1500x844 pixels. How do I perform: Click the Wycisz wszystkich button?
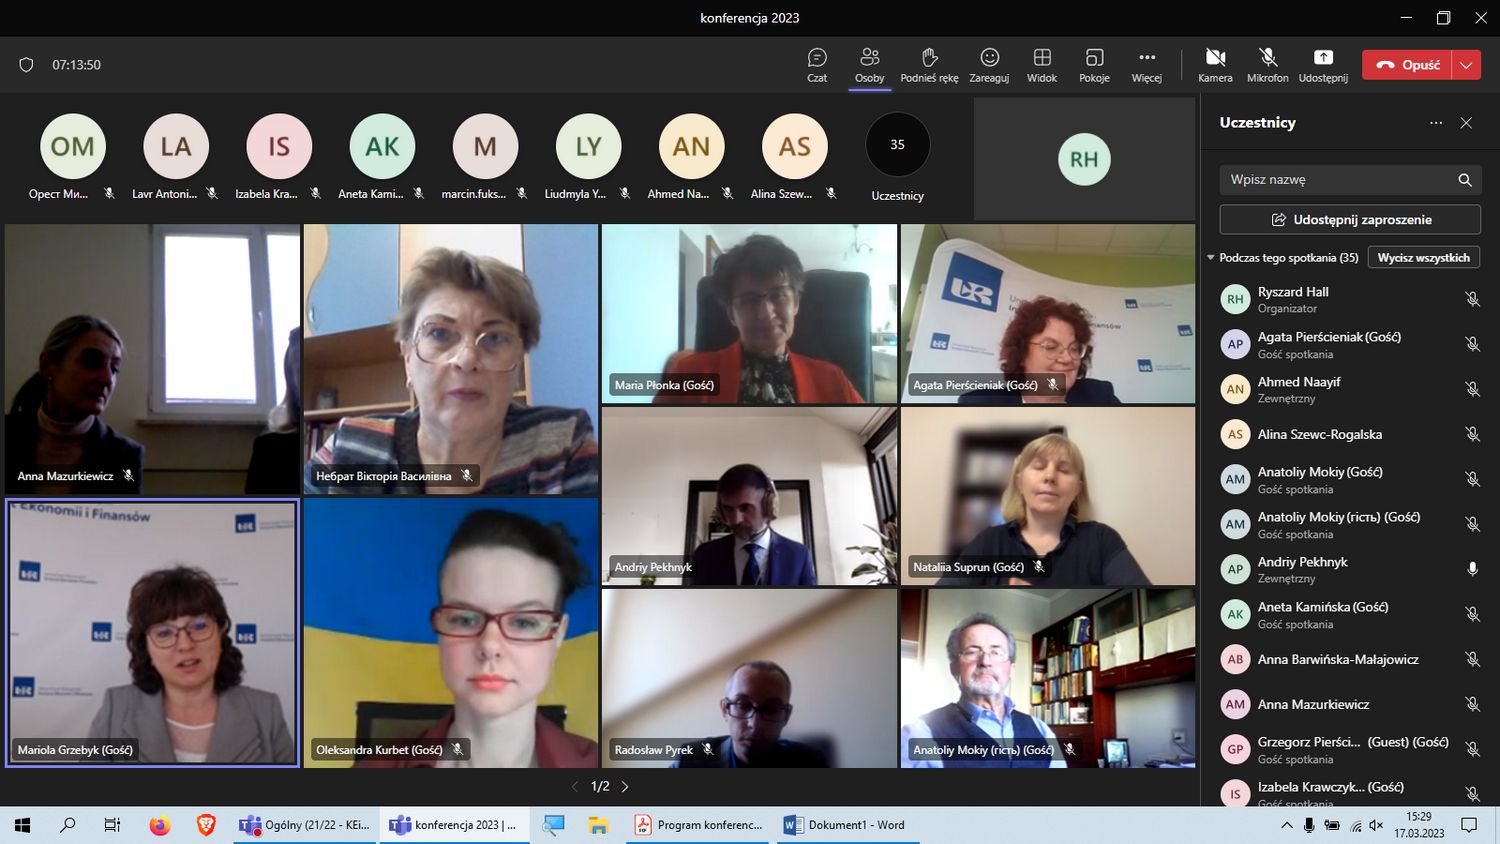point(1423,258)
